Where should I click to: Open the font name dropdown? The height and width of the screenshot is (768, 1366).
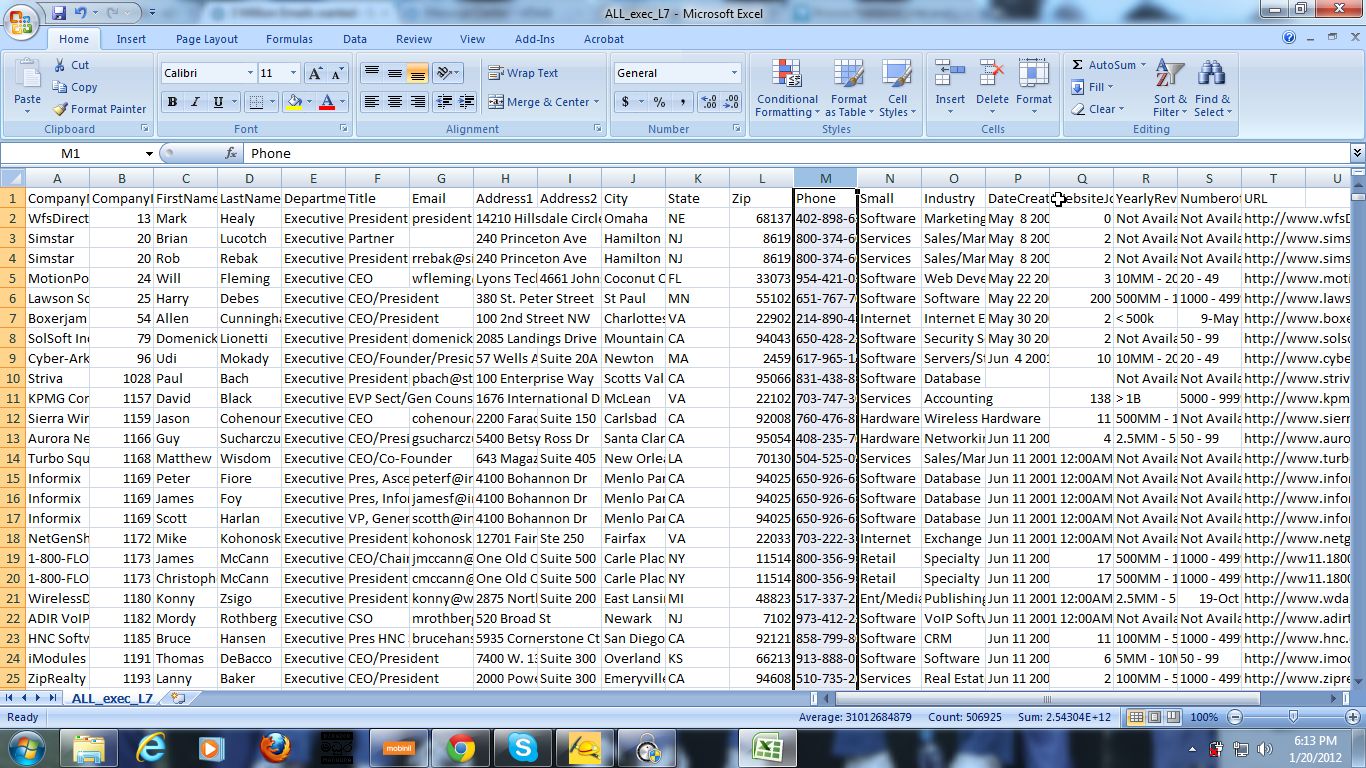point(250,73)
